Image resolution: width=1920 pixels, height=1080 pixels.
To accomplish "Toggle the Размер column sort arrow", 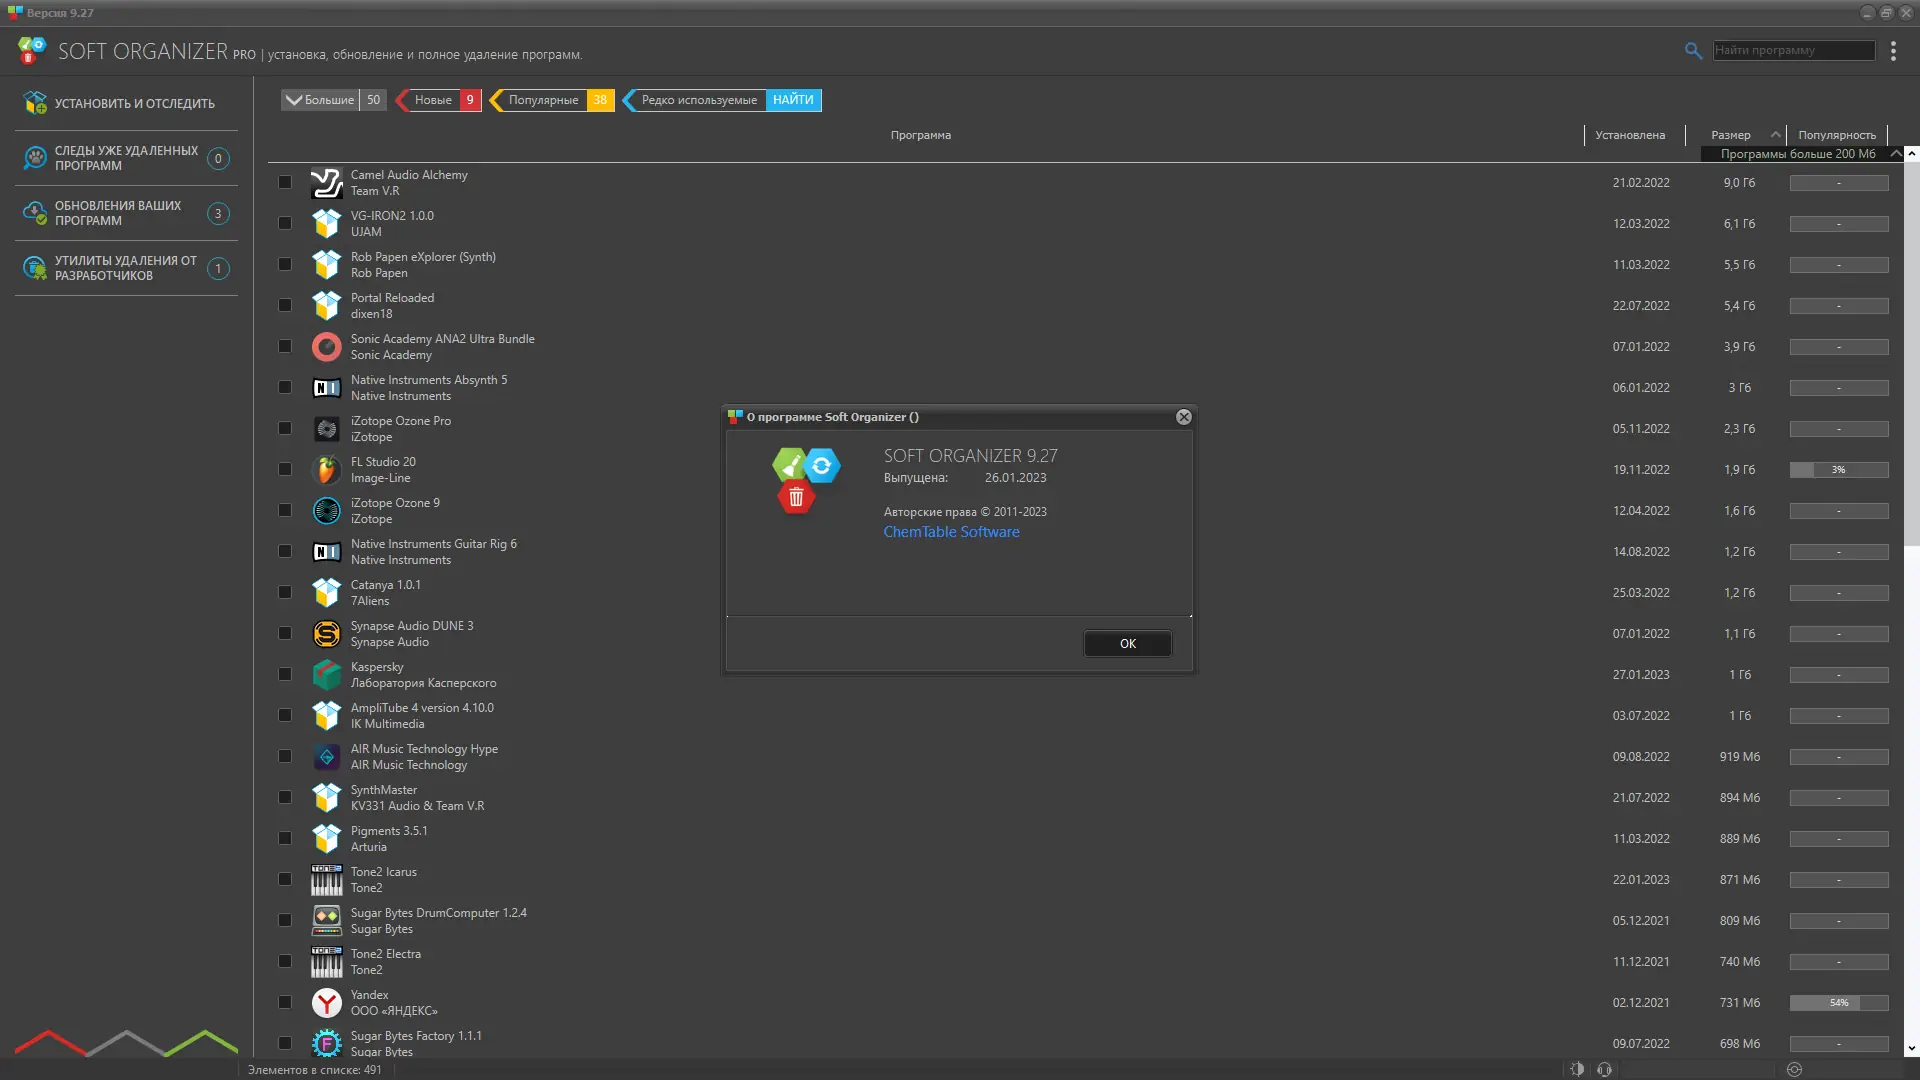I will 1776,134.
